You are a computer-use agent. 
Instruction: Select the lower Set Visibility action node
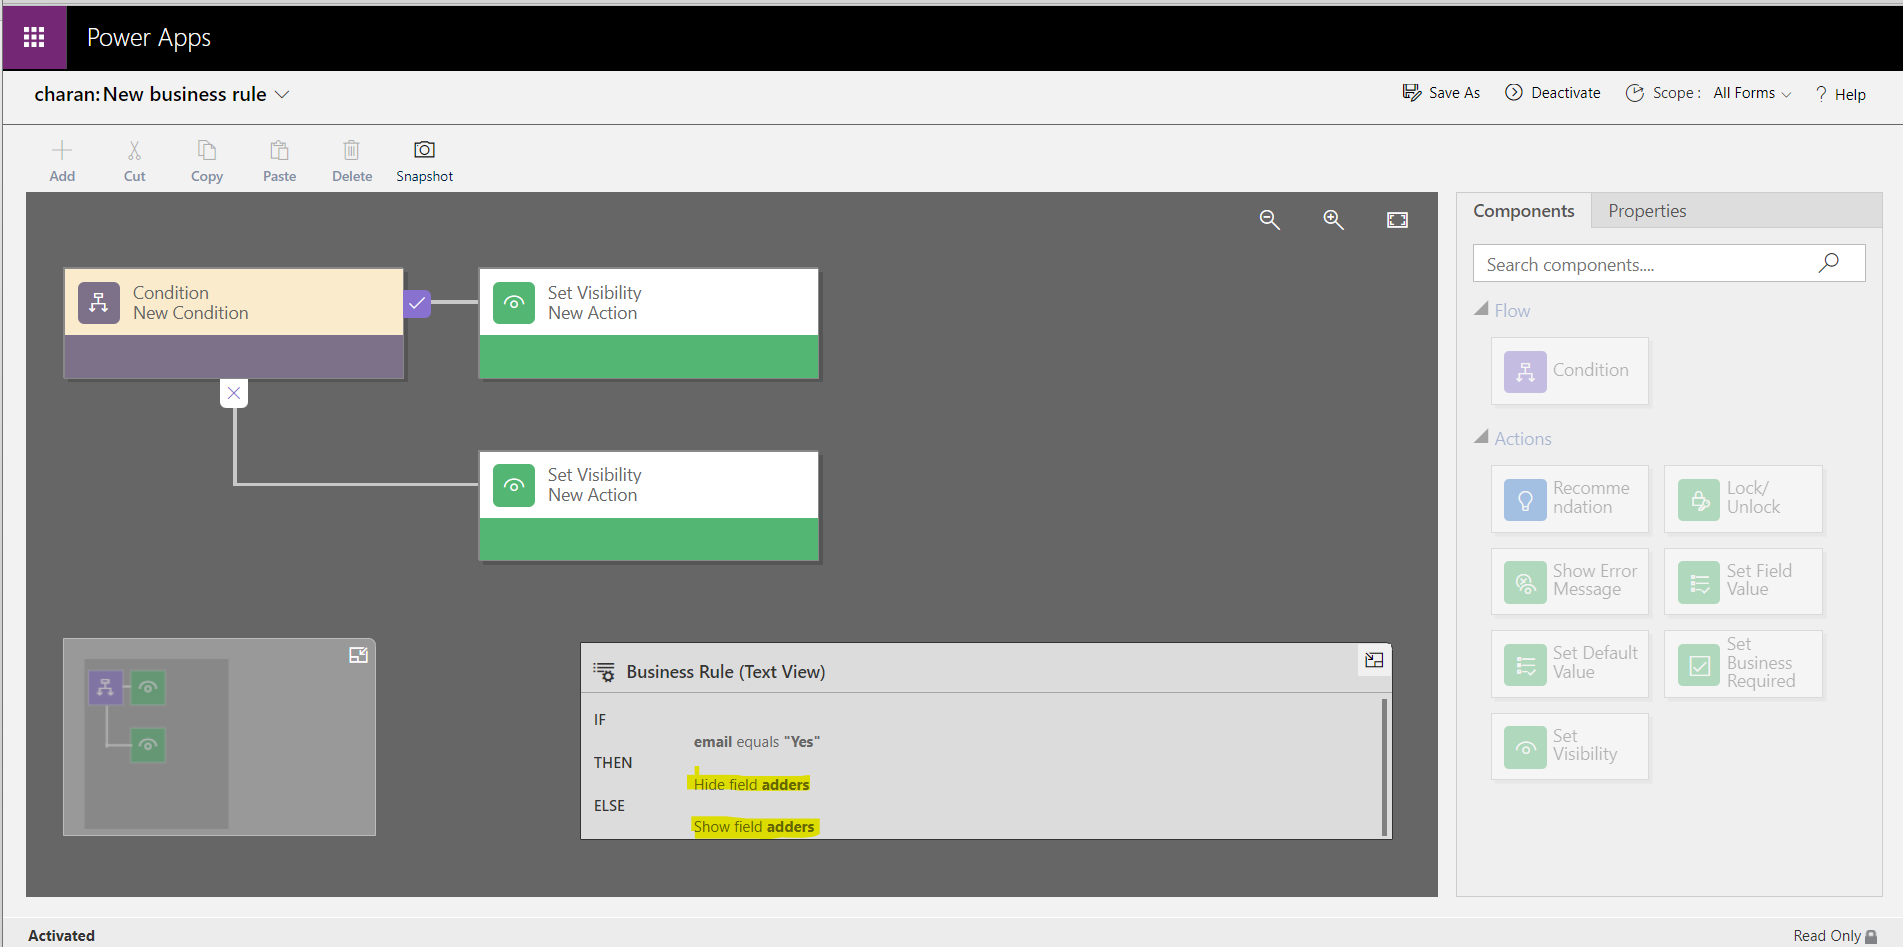649,506
